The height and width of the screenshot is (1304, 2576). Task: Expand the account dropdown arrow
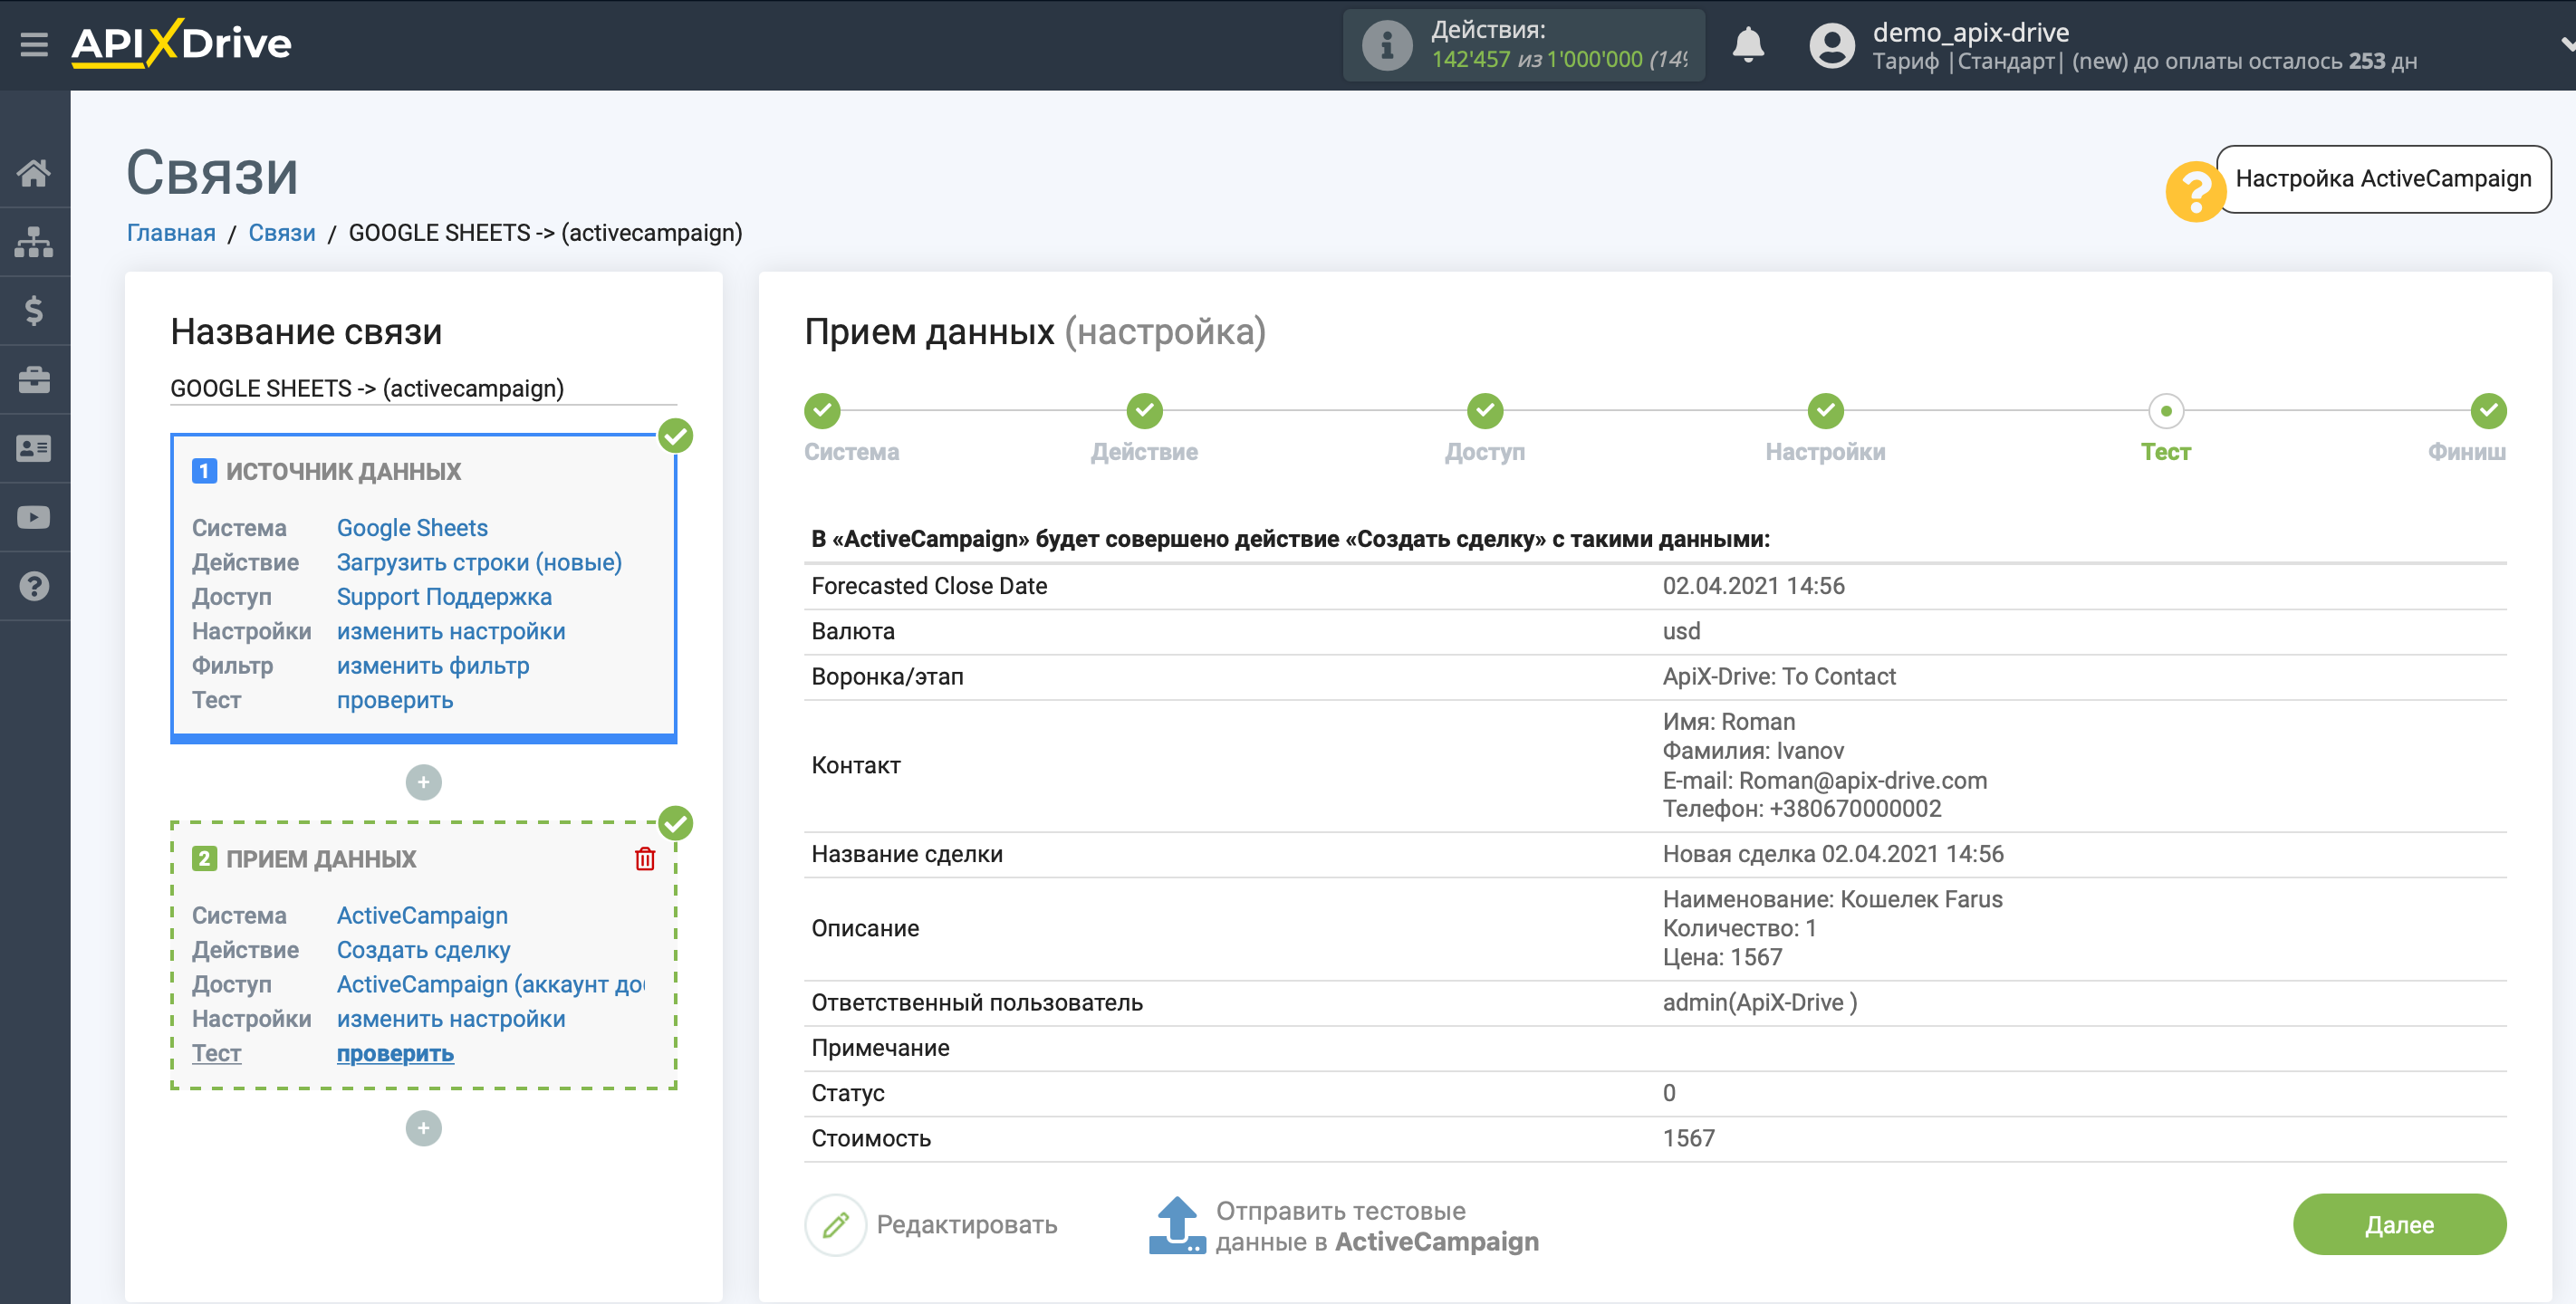tap(2566, 44)
